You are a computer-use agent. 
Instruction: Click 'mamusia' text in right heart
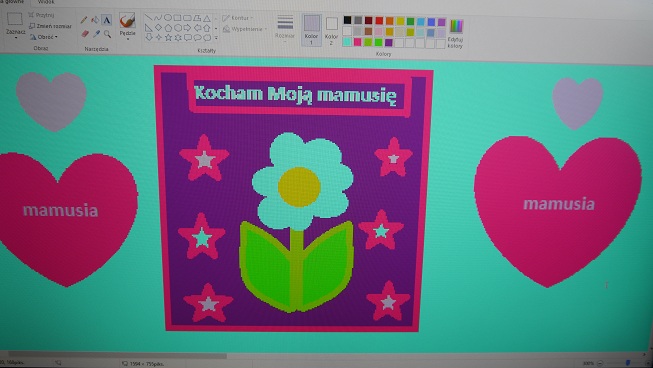(559, 204)
